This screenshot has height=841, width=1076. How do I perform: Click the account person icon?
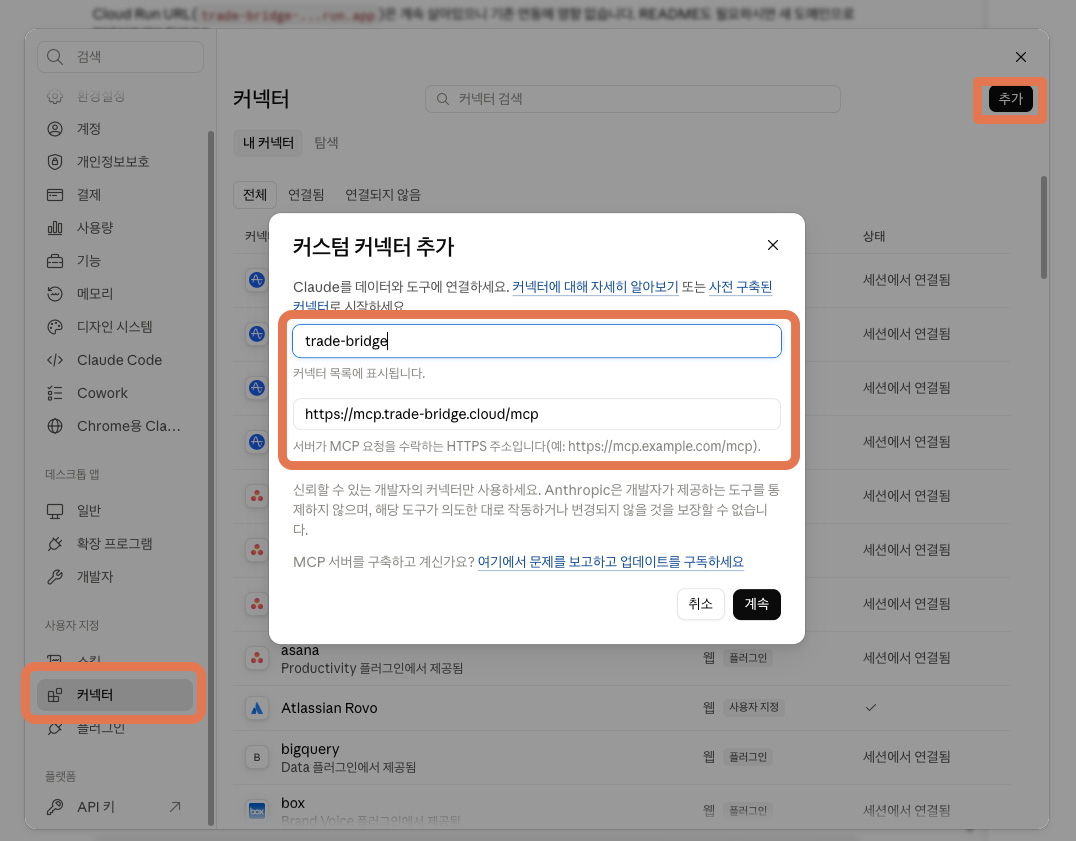55,129
